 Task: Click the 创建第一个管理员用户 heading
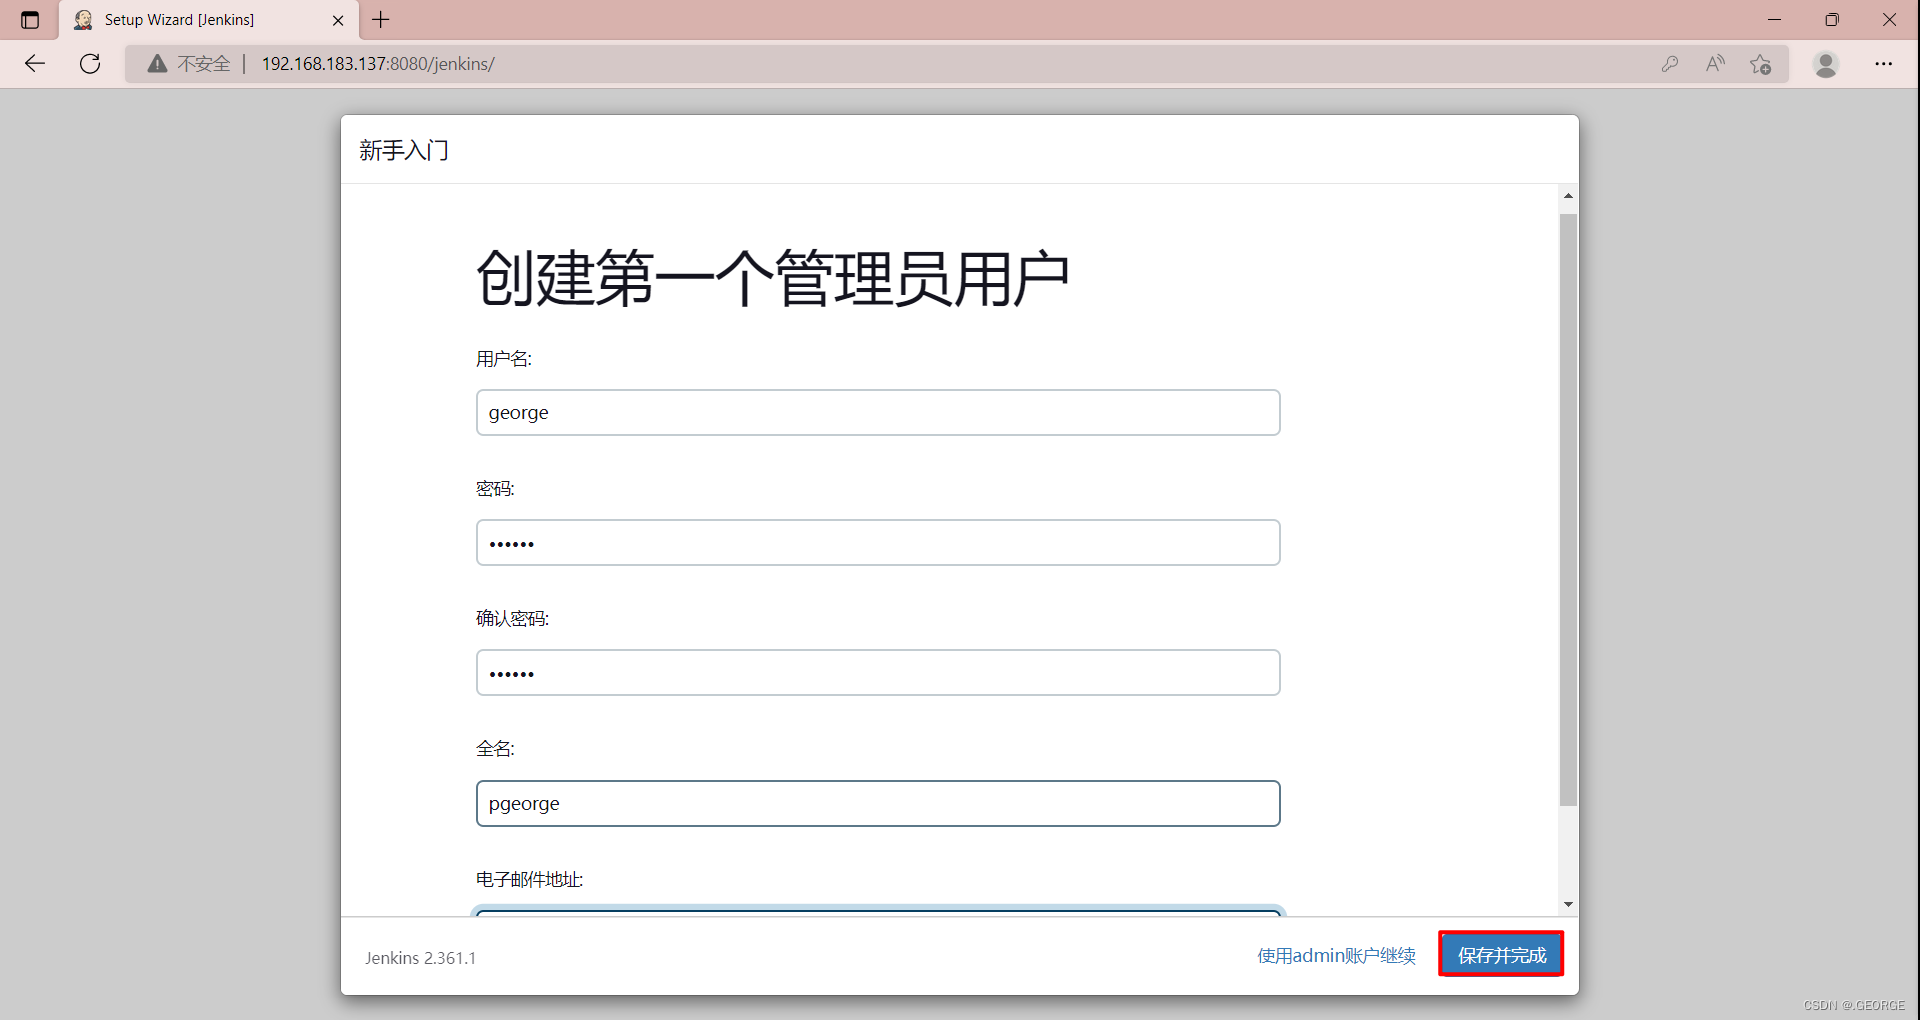coord(772,278)
